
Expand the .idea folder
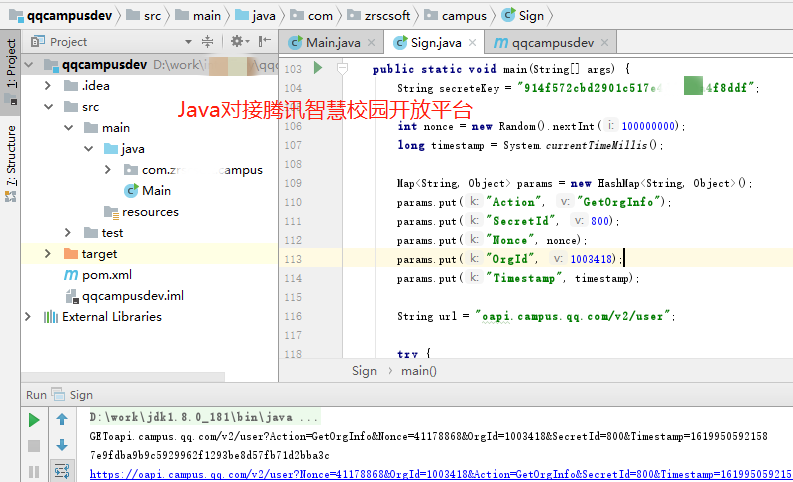[48, 85]
